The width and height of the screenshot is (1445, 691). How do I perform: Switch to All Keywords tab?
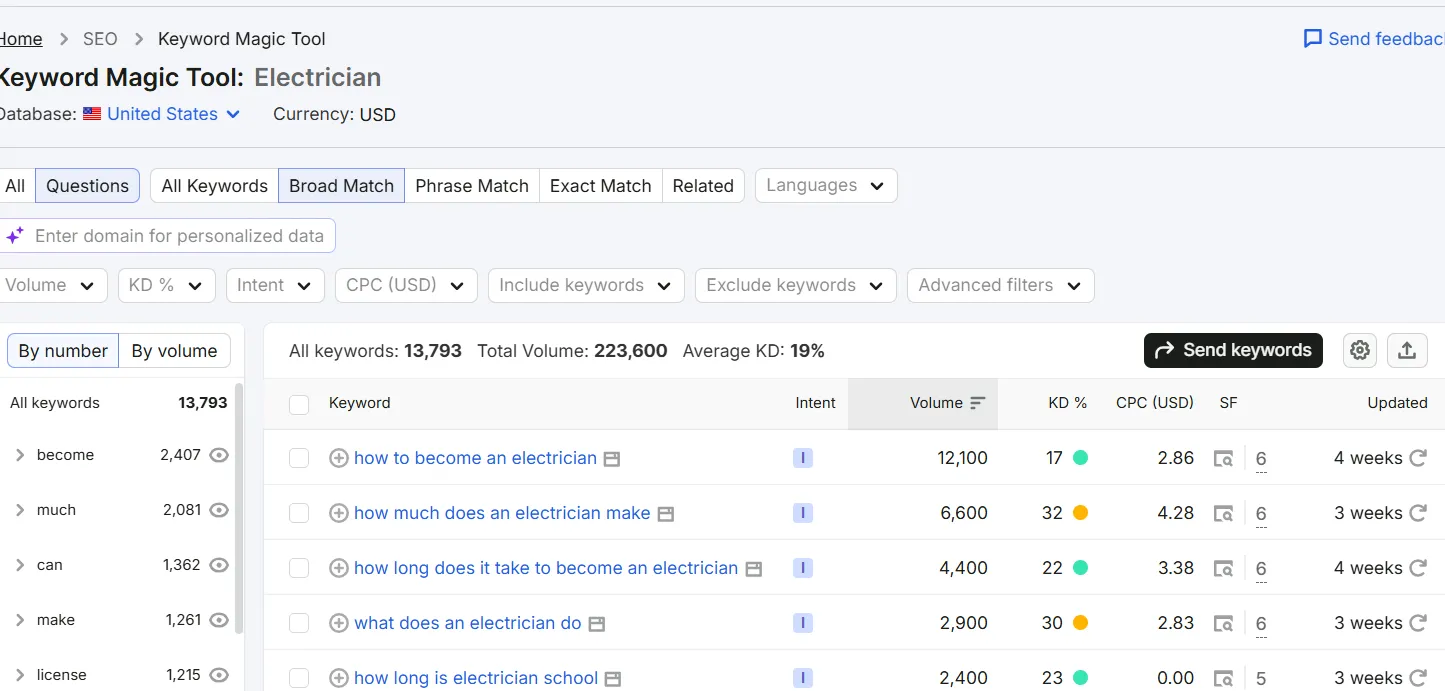click(214, 186)
